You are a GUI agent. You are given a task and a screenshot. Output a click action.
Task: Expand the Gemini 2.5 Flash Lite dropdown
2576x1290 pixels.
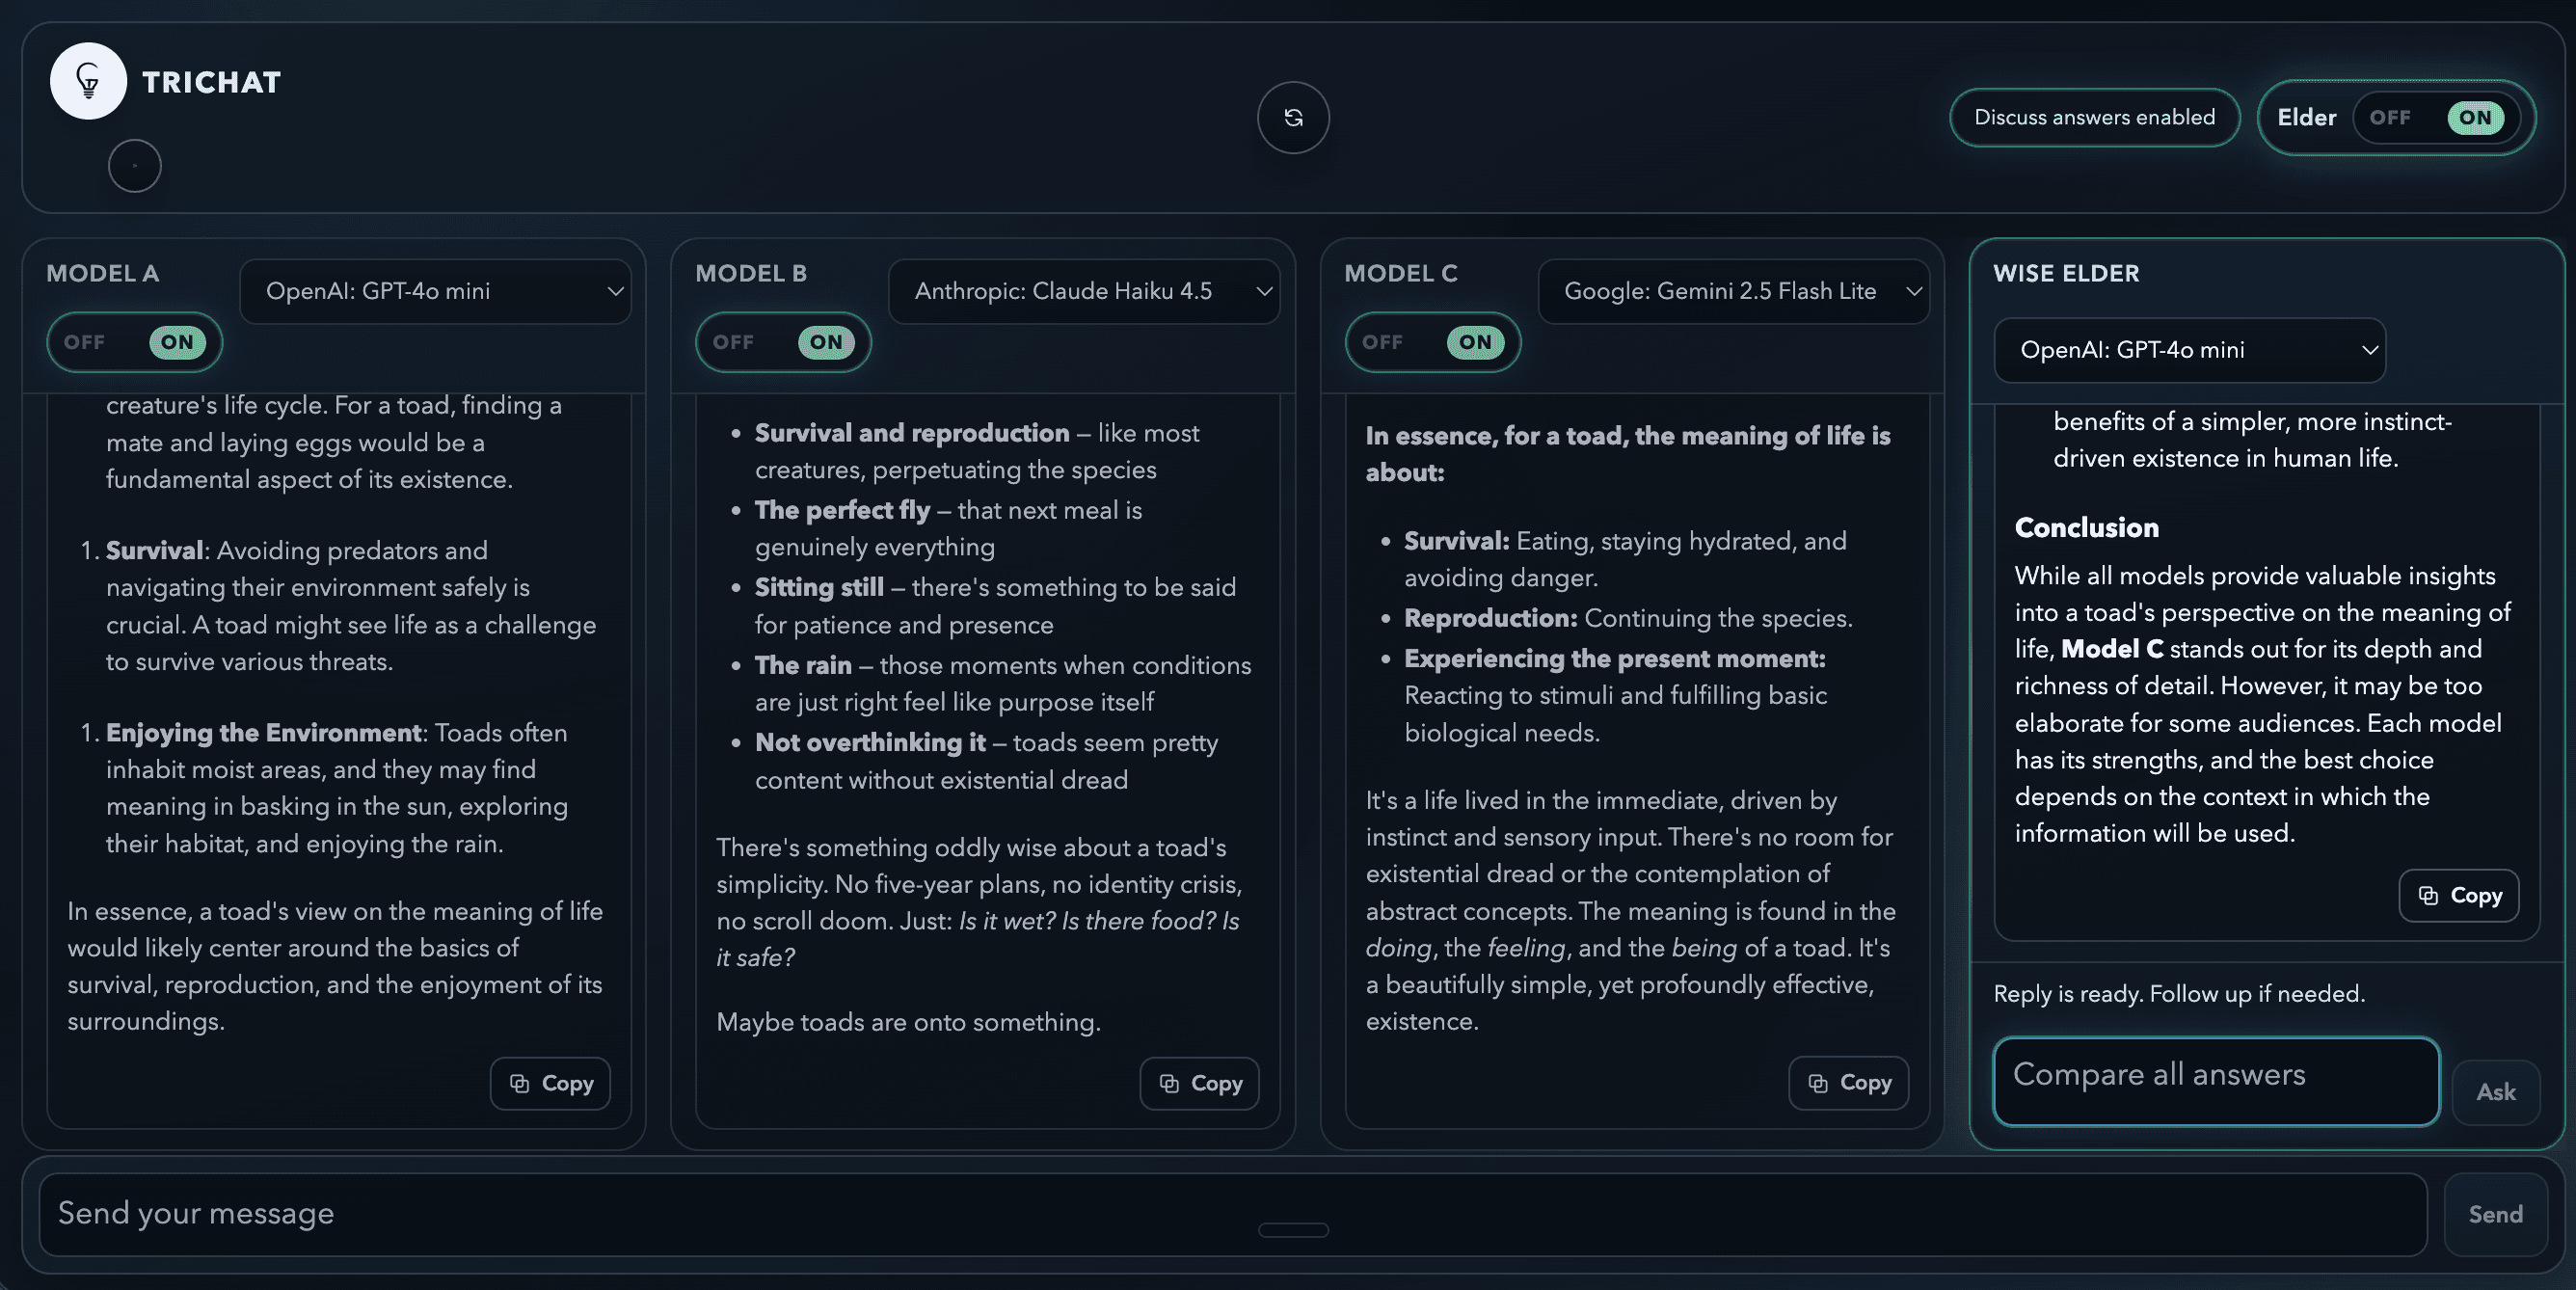tap(1733, 291)
